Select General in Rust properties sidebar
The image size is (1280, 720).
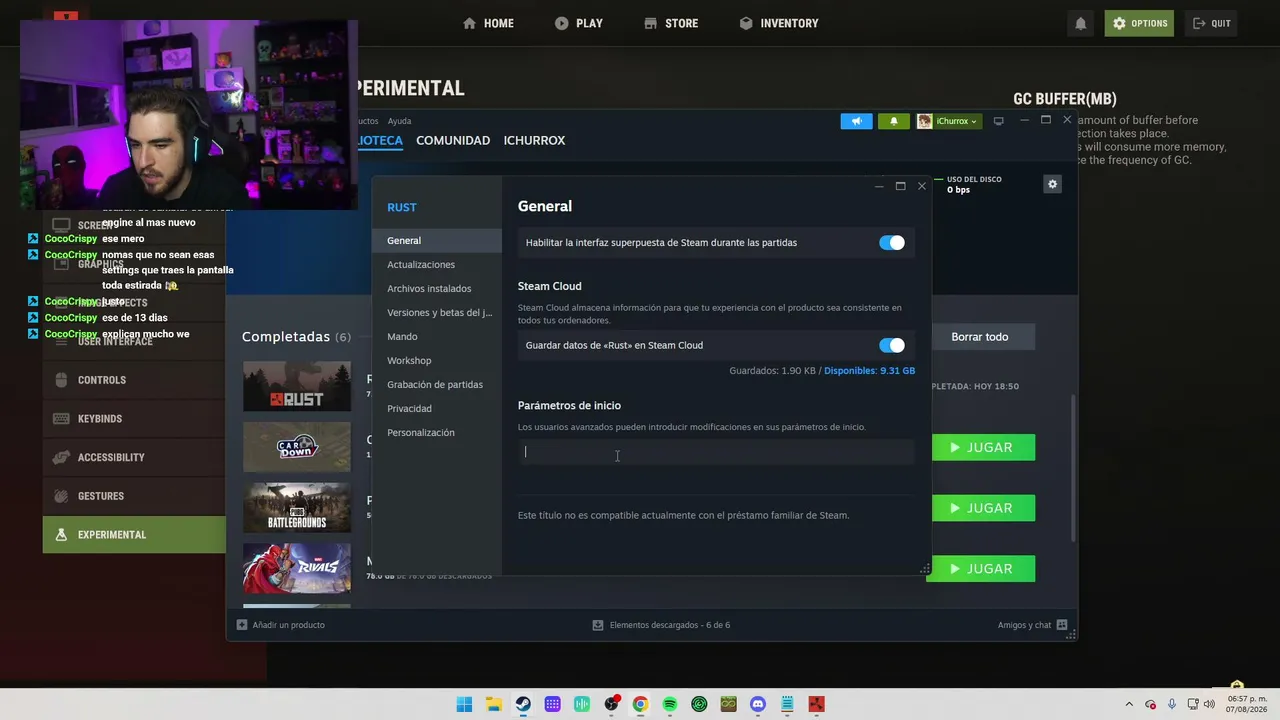[437, 241]
